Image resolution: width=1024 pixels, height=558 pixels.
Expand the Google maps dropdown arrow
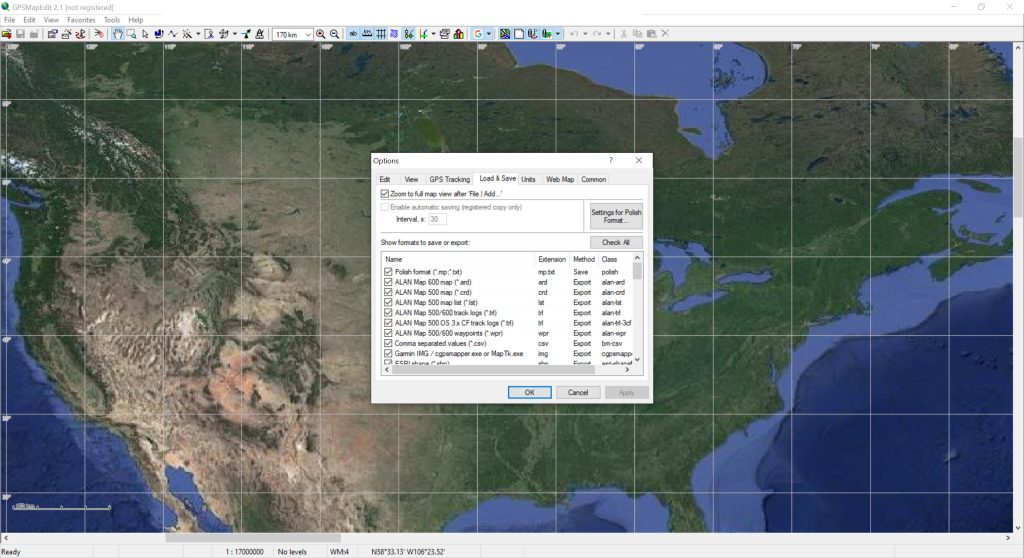489,33
